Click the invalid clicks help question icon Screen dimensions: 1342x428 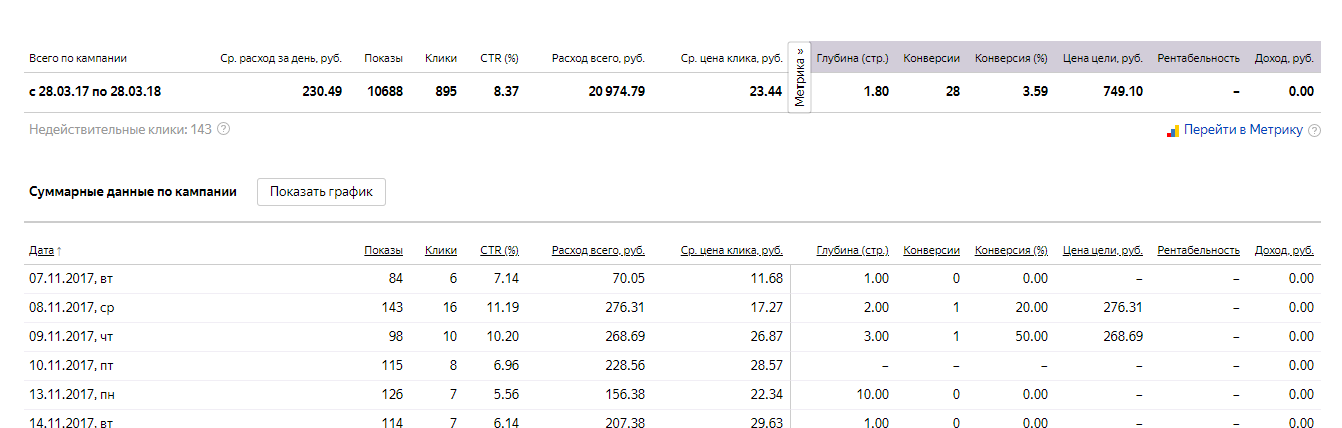point(223,129)
